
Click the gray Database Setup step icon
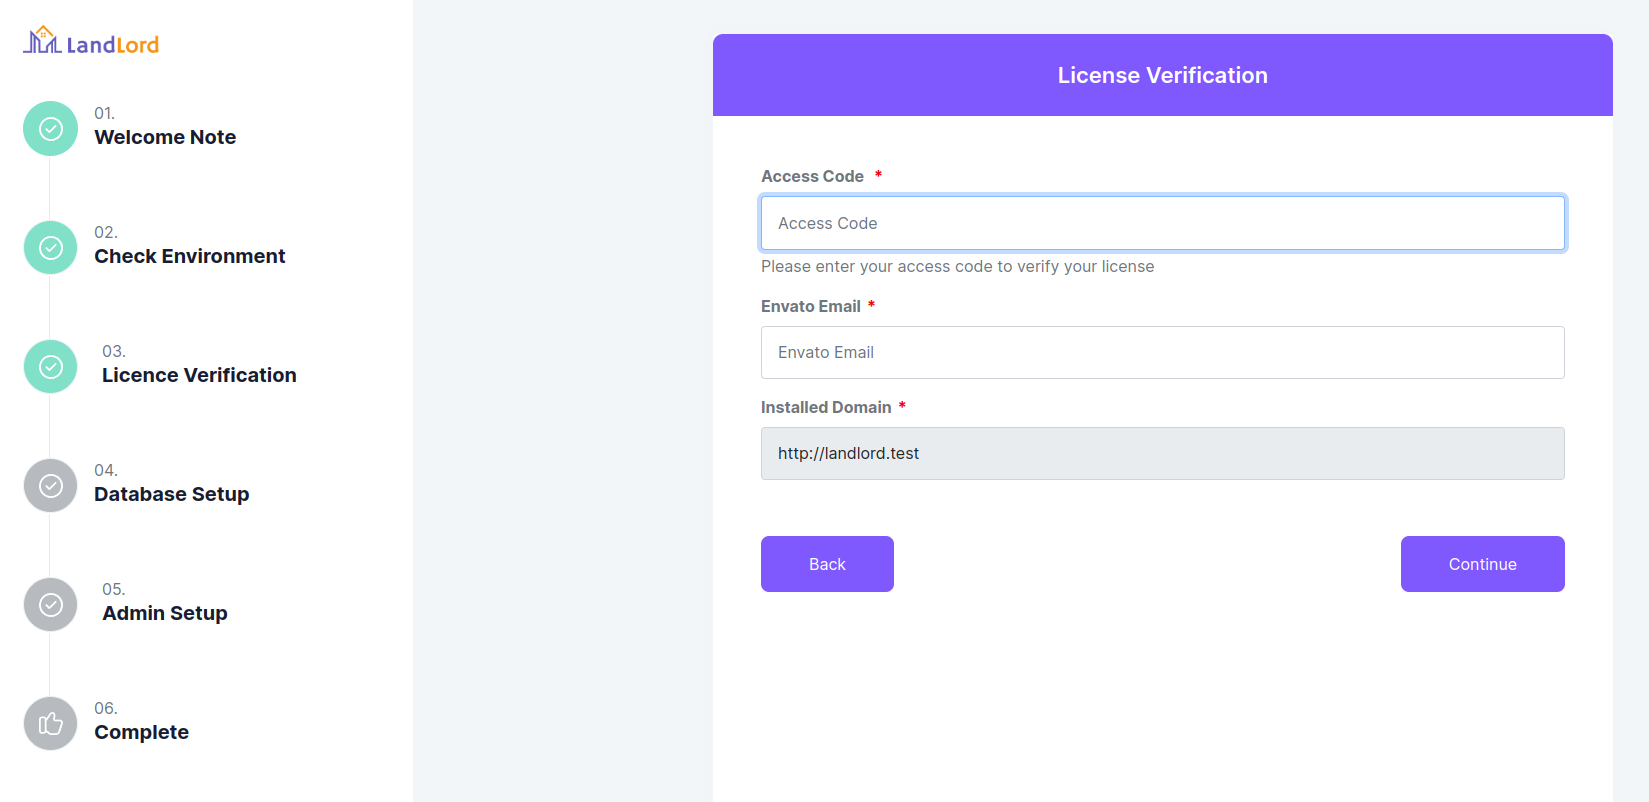tap(51, 486)
